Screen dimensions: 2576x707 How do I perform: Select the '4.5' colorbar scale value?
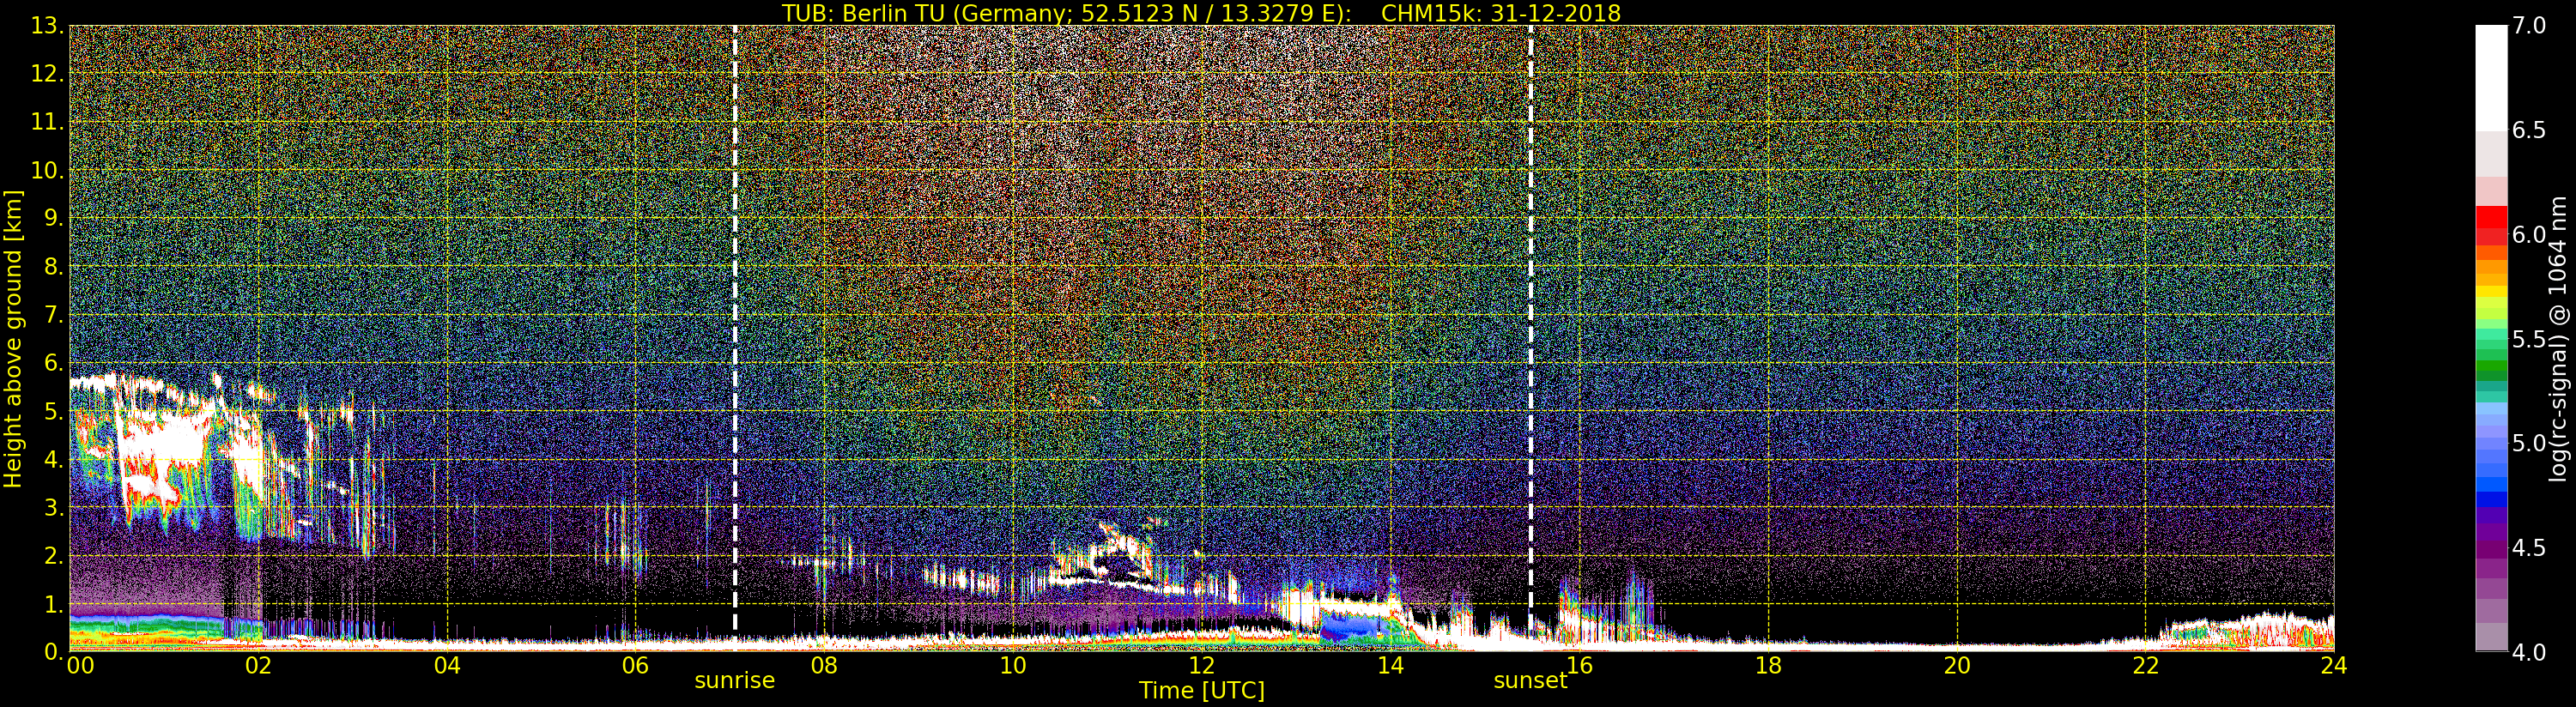pos(2529,547)
